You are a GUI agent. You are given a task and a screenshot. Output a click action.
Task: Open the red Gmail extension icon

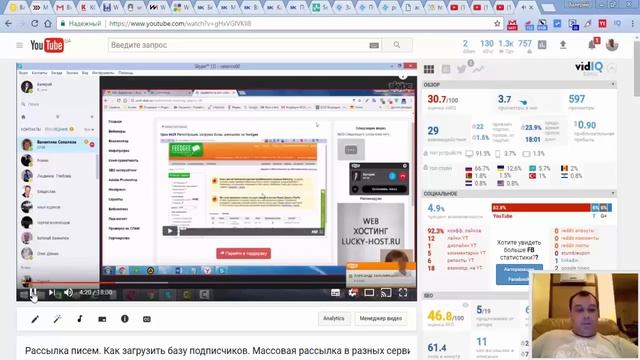point(512,24)
